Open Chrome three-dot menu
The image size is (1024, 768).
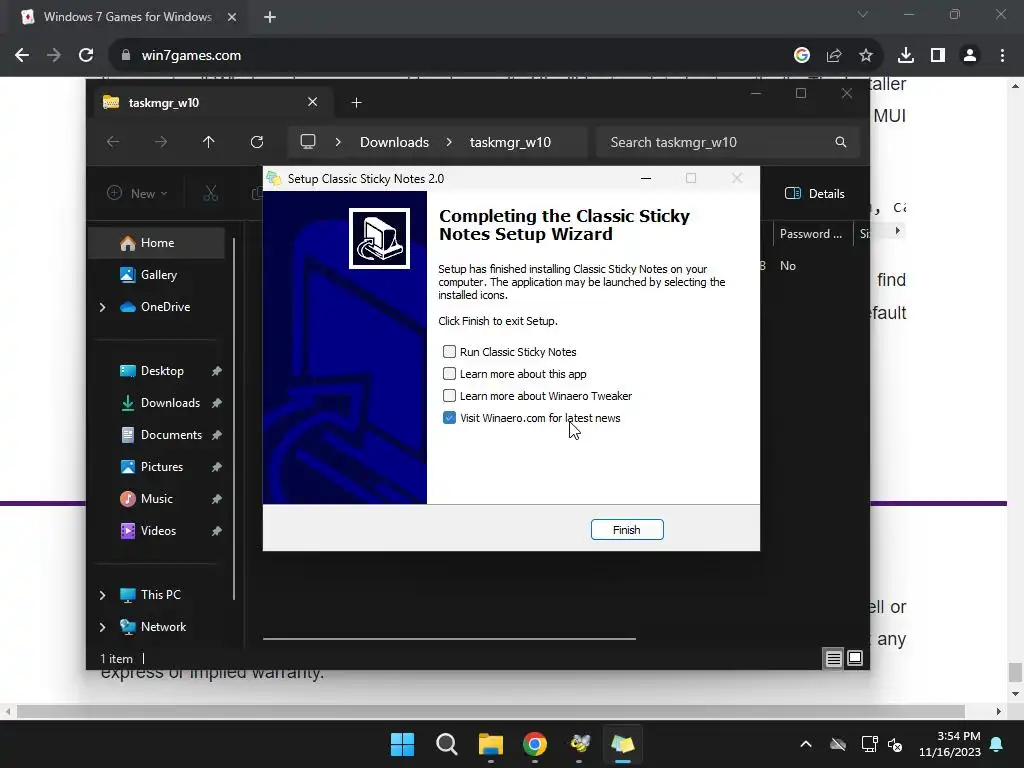point(1002,56)
